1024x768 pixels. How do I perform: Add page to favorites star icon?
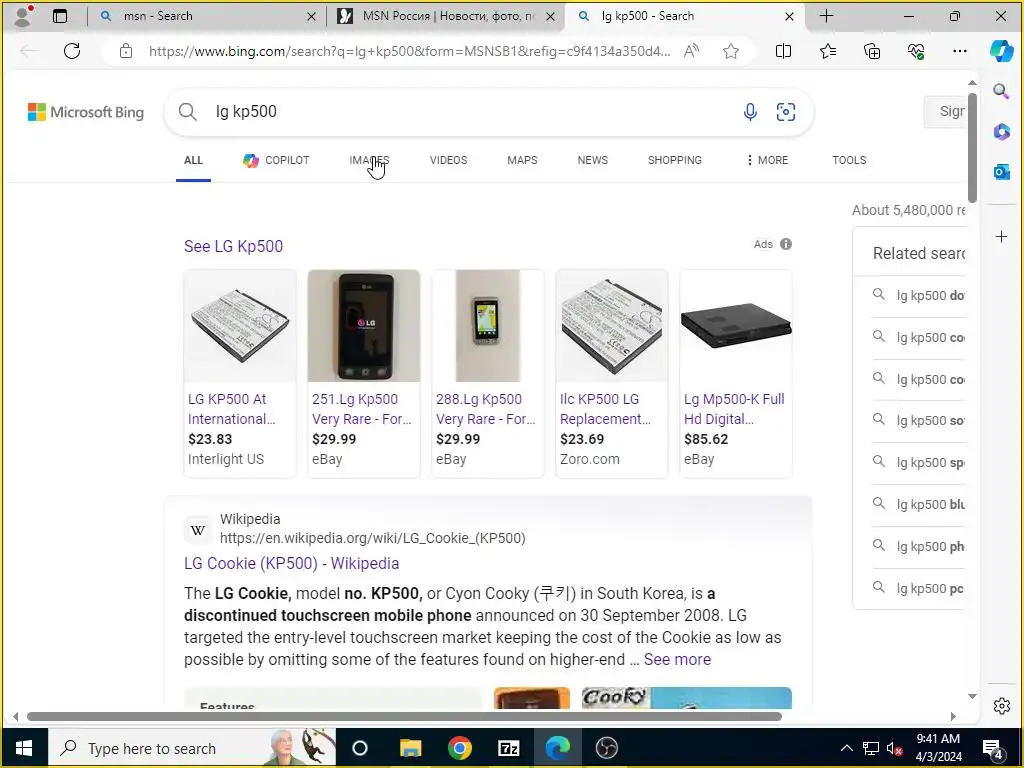coord(731,51)
